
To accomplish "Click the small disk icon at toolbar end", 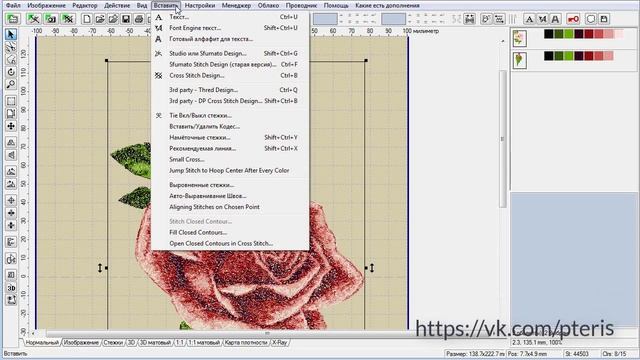I will (x=604, y=19).
